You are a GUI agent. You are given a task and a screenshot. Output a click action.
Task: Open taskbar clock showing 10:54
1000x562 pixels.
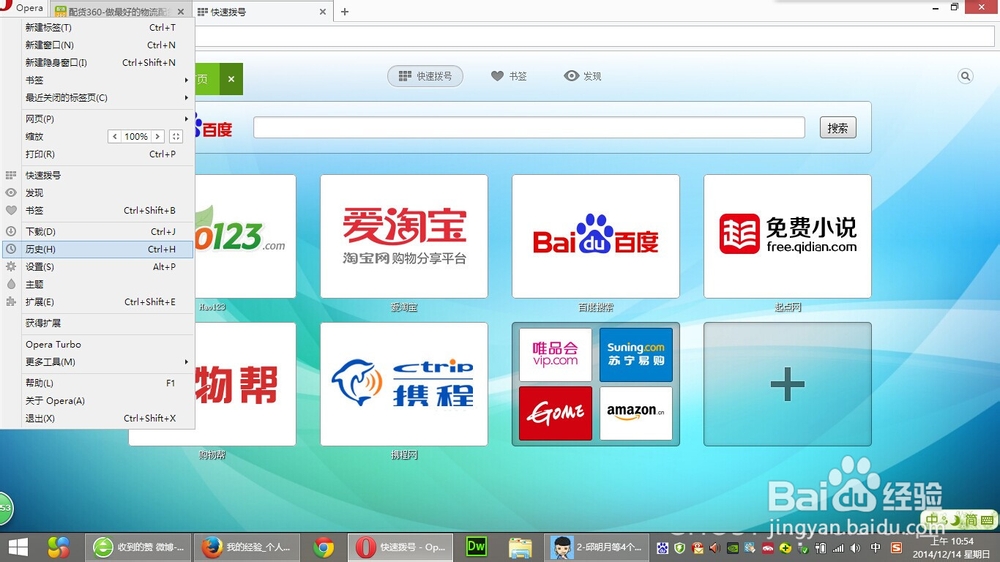pos(951,548)
